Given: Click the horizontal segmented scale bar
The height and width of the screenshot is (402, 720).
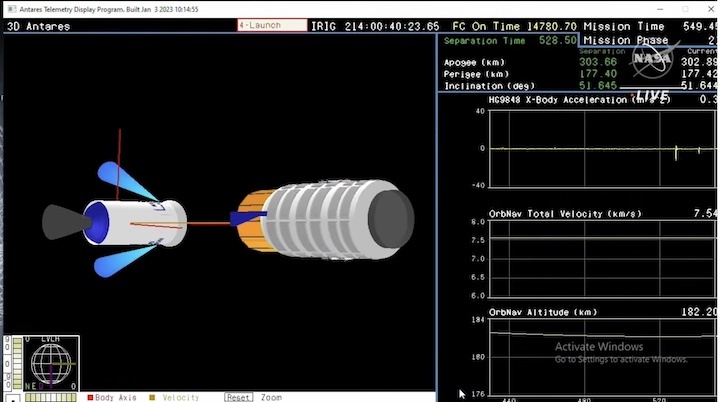Looking at the screenshot, I should (48, 397).
